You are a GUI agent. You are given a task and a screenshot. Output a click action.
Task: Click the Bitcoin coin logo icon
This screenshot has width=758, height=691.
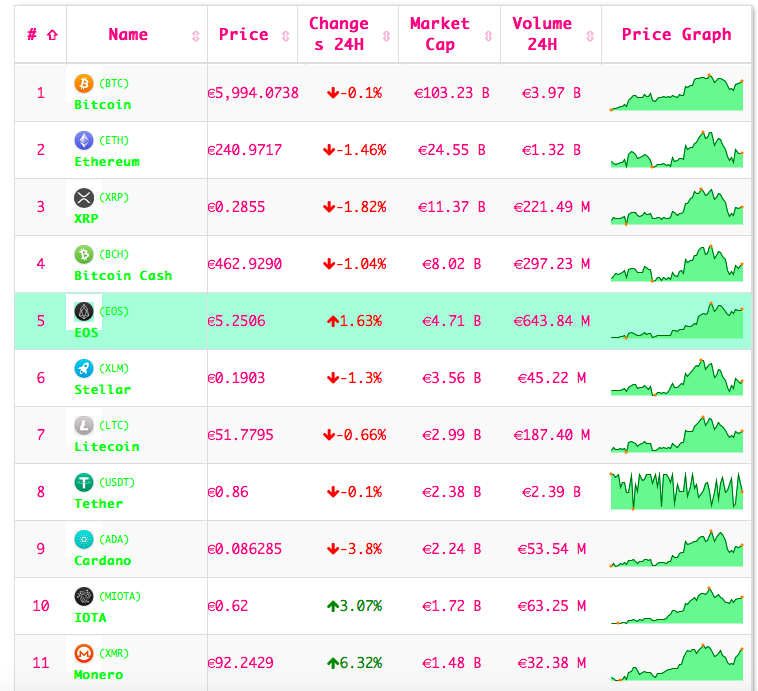(84, 83)
